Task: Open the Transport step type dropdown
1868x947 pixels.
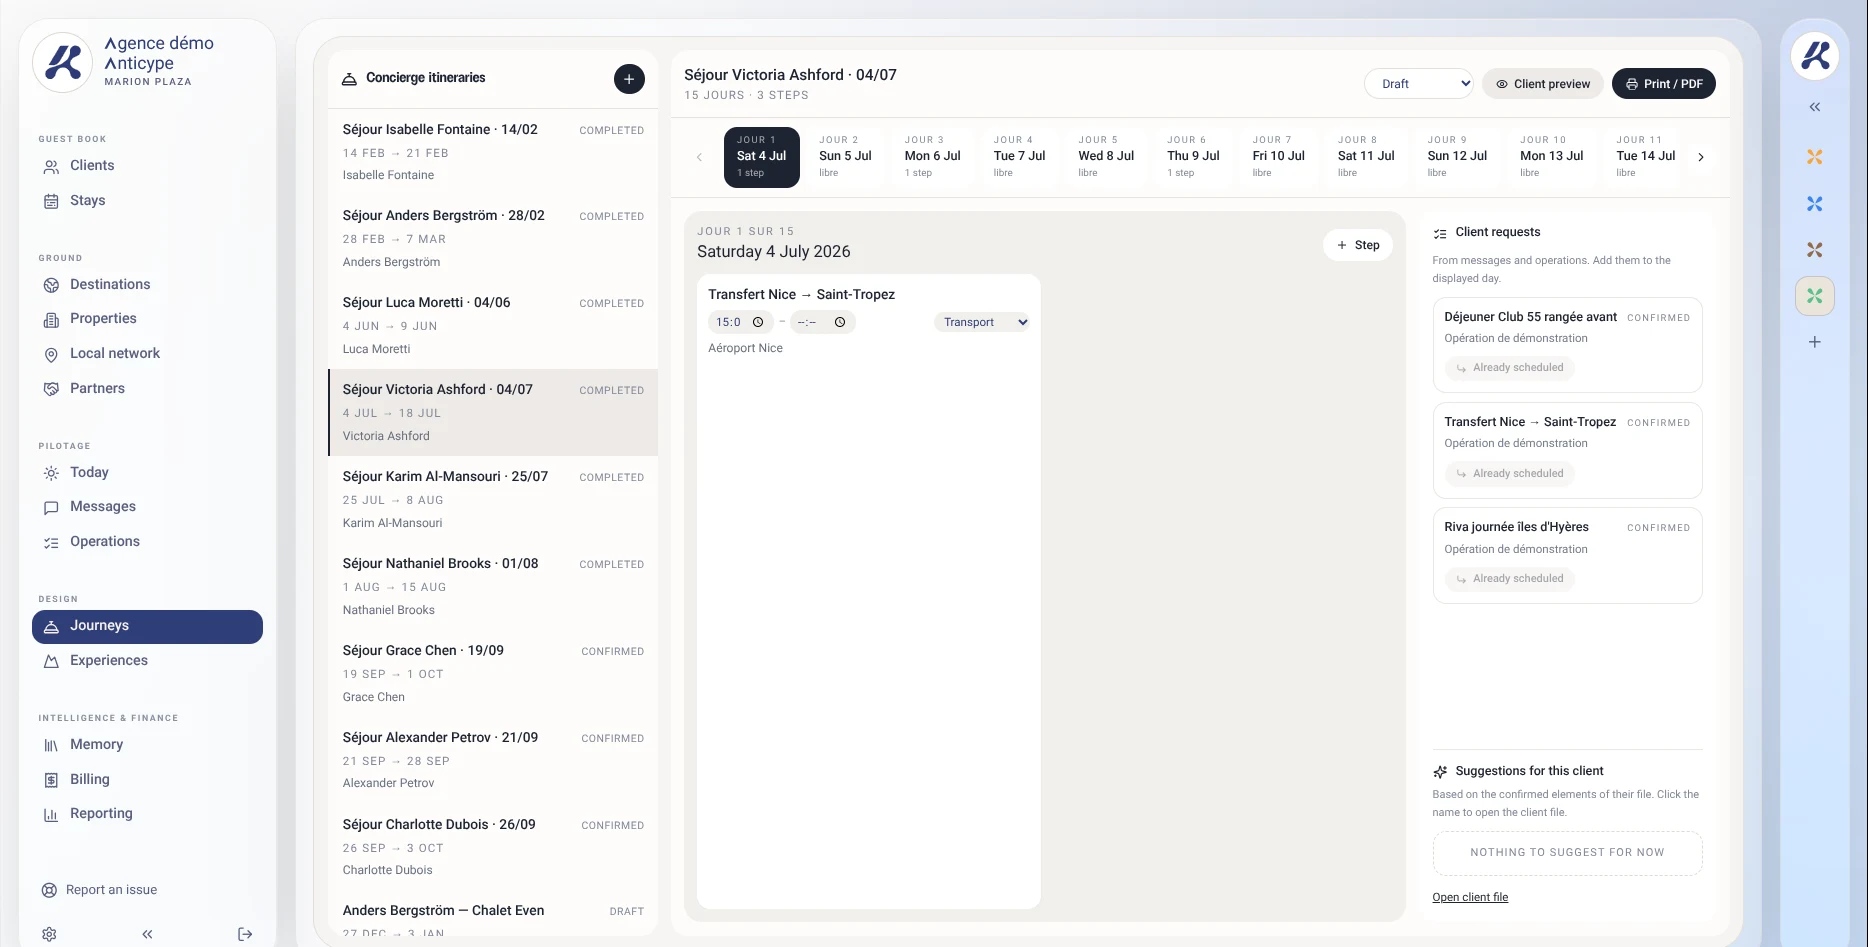Action: coord(982,322)
